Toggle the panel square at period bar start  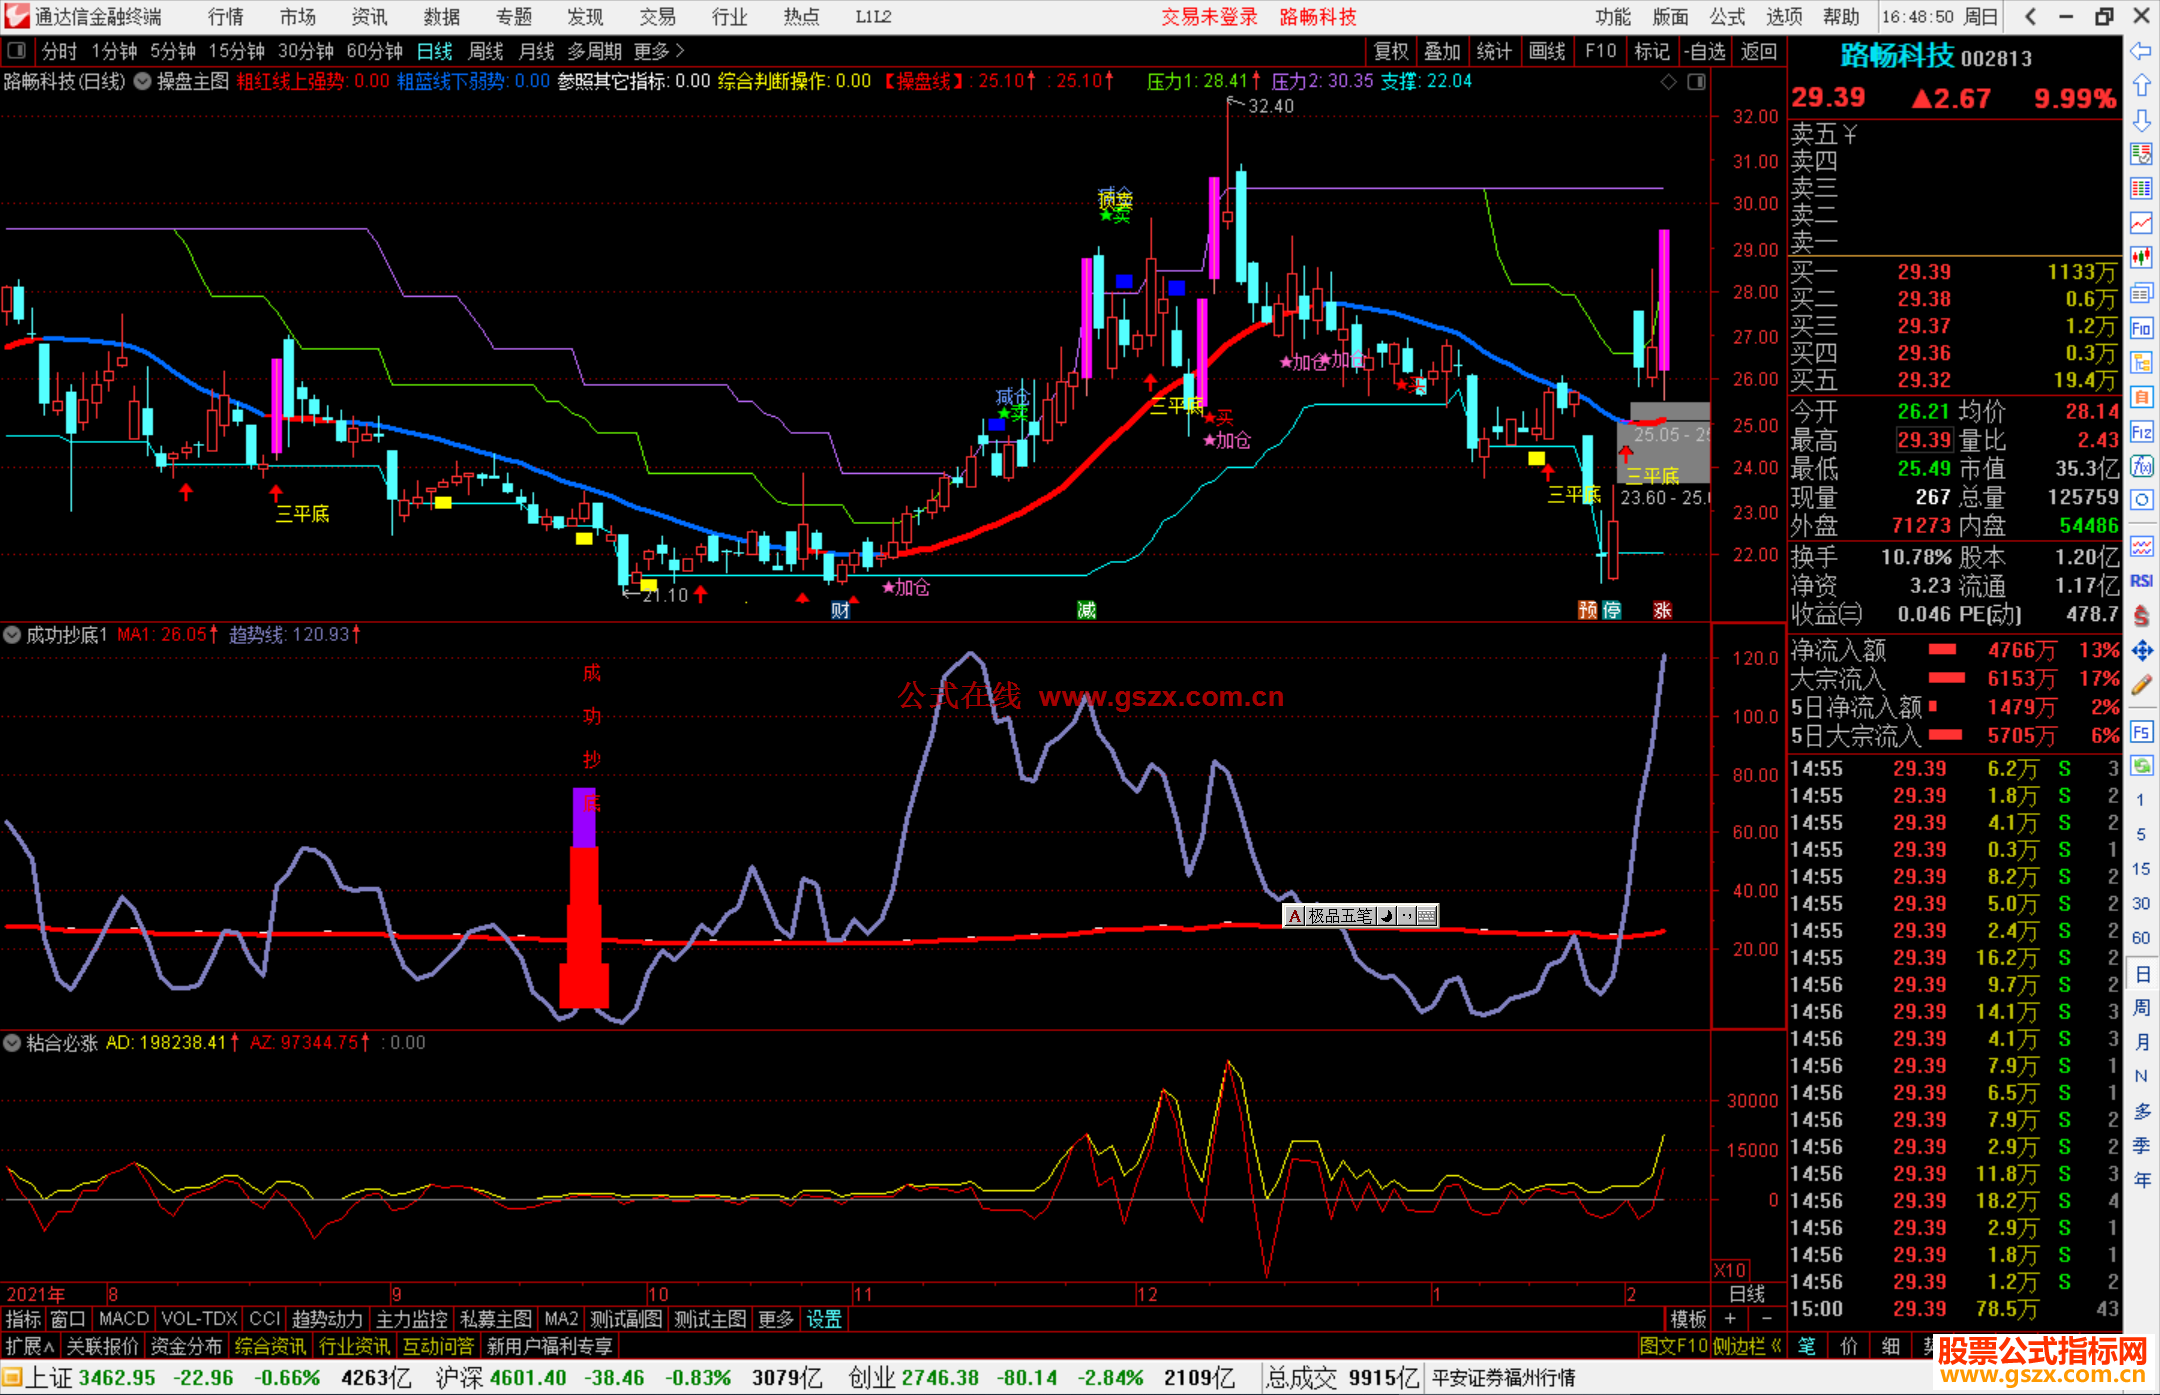15,51
